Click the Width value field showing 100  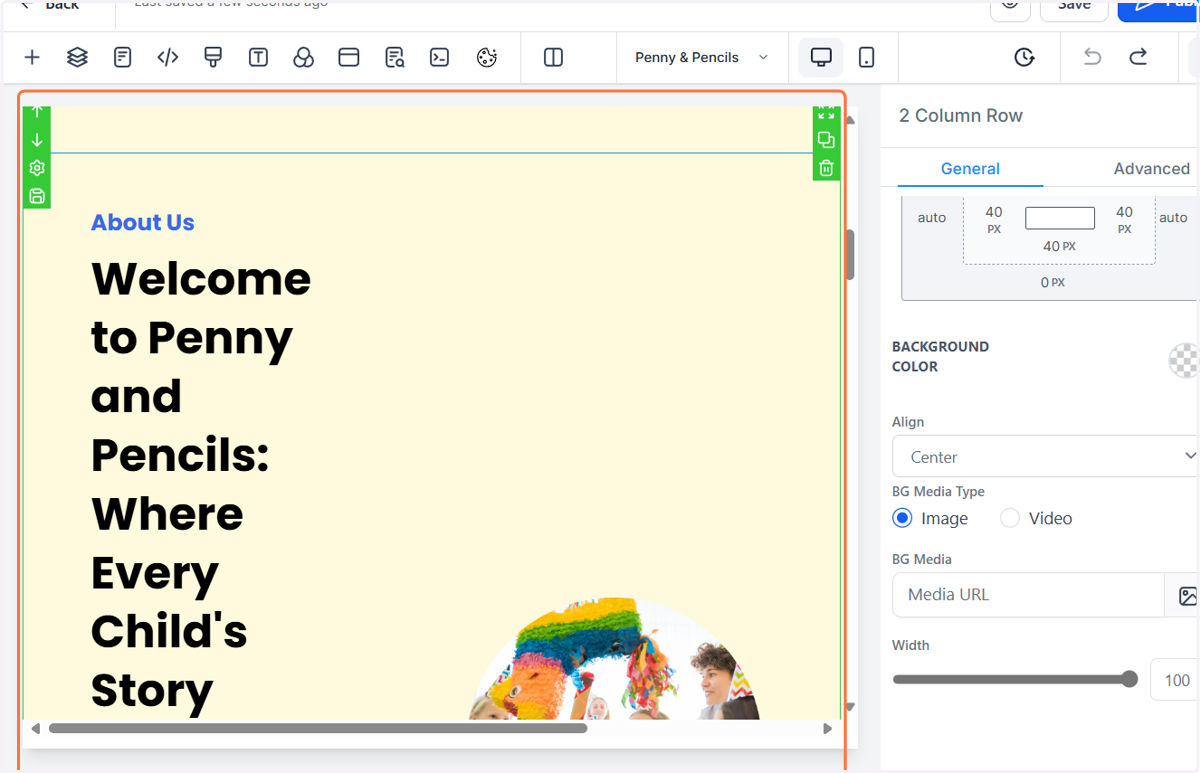click(1176, 680)
